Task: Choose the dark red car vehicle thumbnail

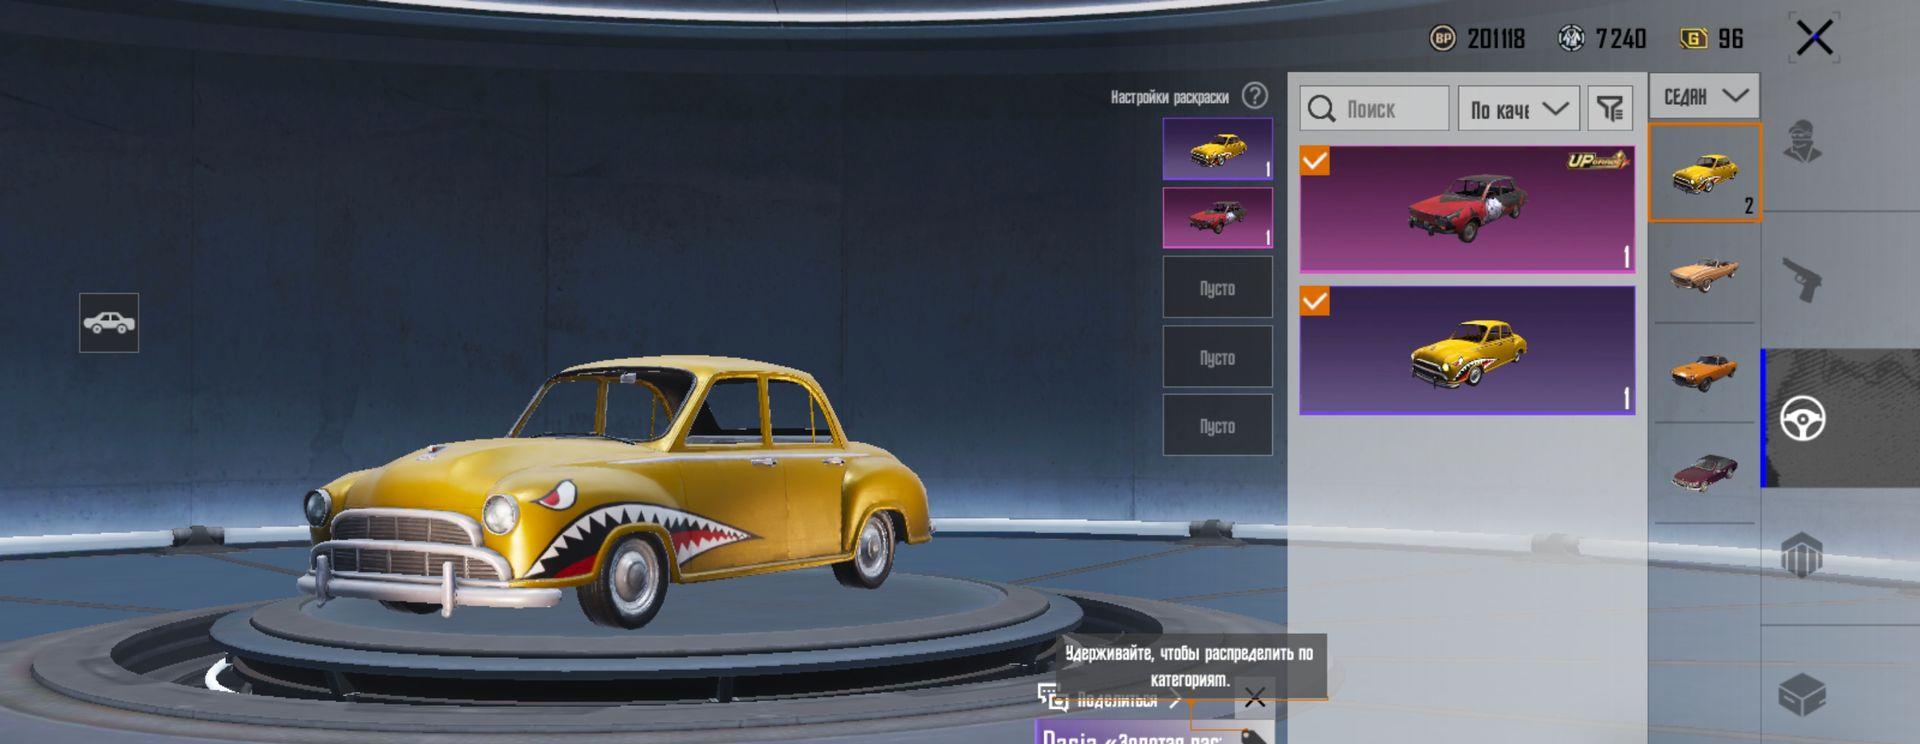Action: click(x=1704, y=472)
